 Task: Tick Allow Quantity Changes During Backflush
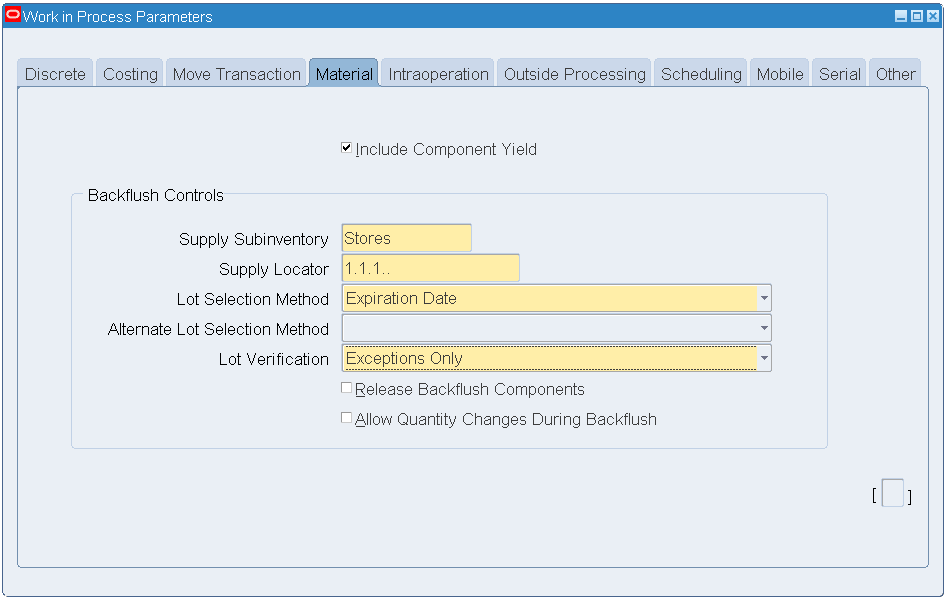(x=346, y=418)
